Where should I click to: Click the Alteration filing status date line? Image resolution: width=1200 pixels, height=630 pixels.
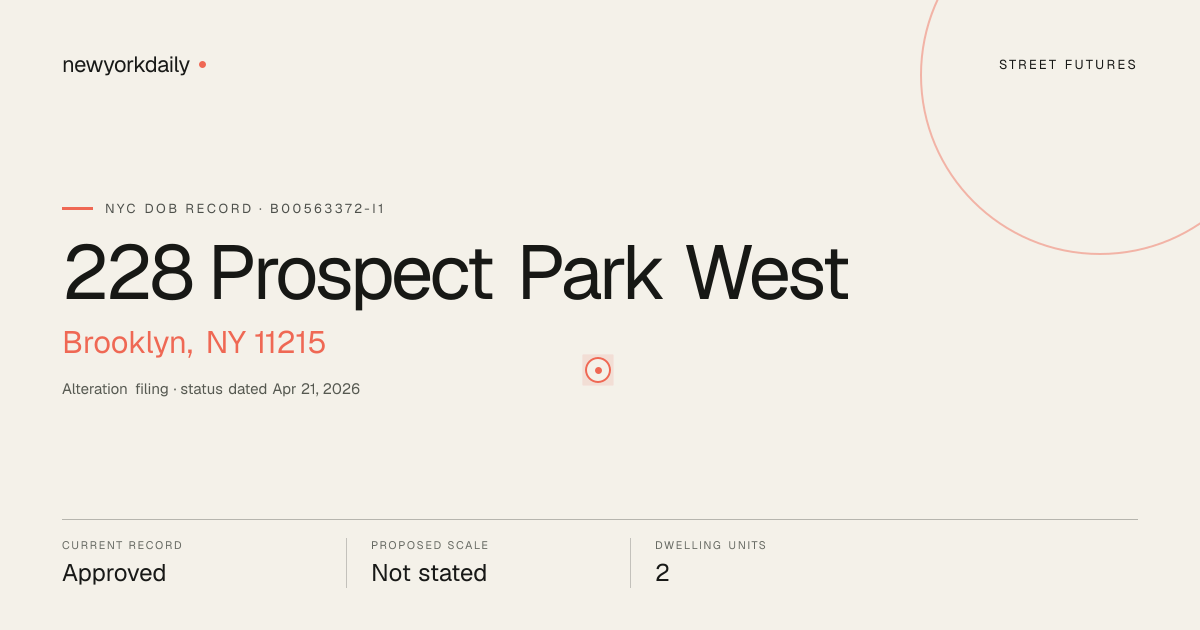[211, 389]
